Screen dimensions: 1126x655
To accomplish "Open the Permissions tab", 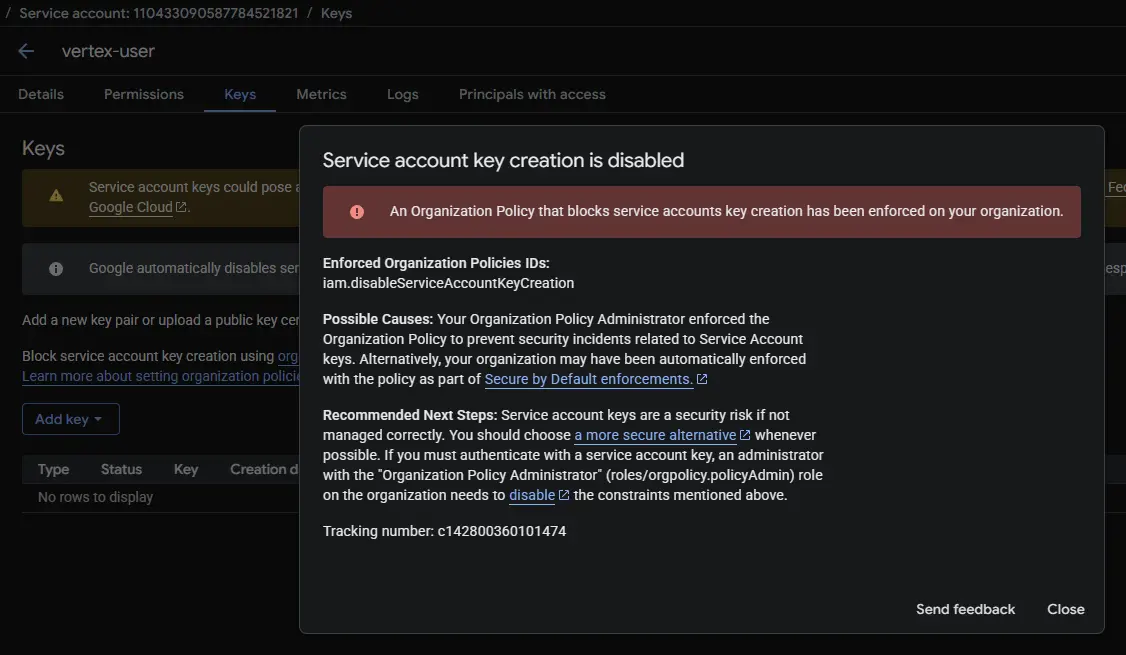I will click(x=144, y=94).
